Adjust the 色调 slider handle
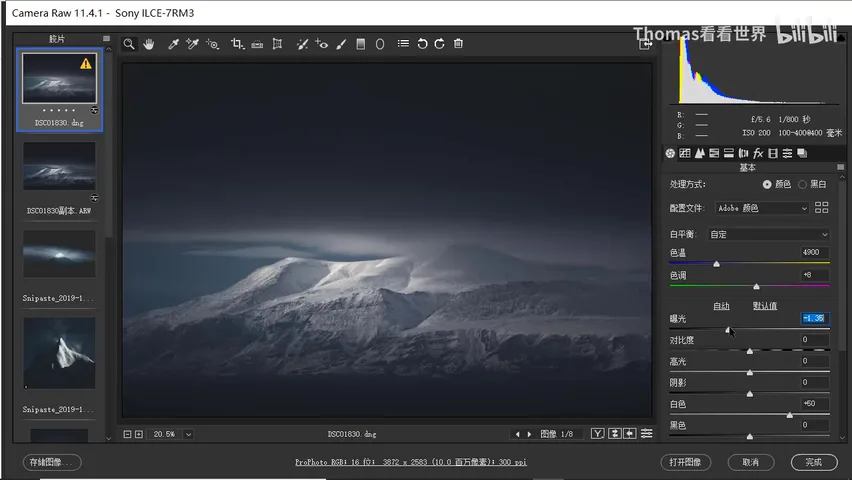The image size is (852, 480). [756, 286]
